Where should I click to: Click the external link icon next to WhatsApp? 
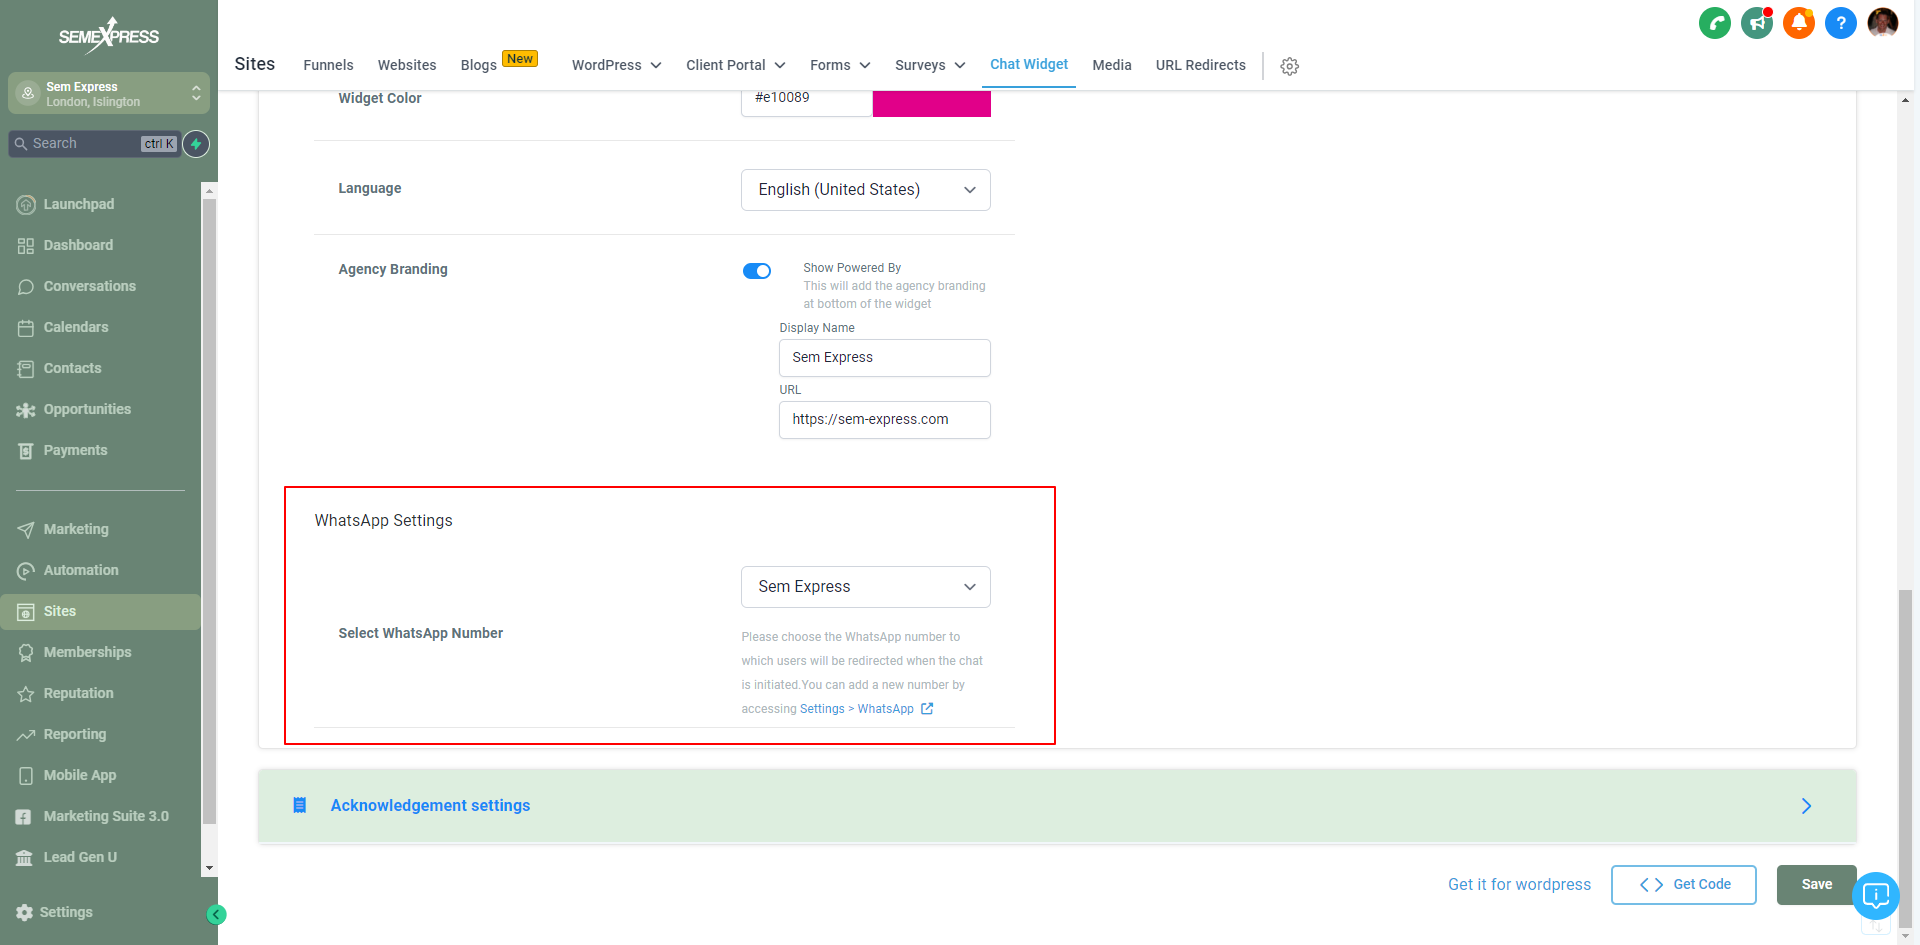tap(927, 708)
